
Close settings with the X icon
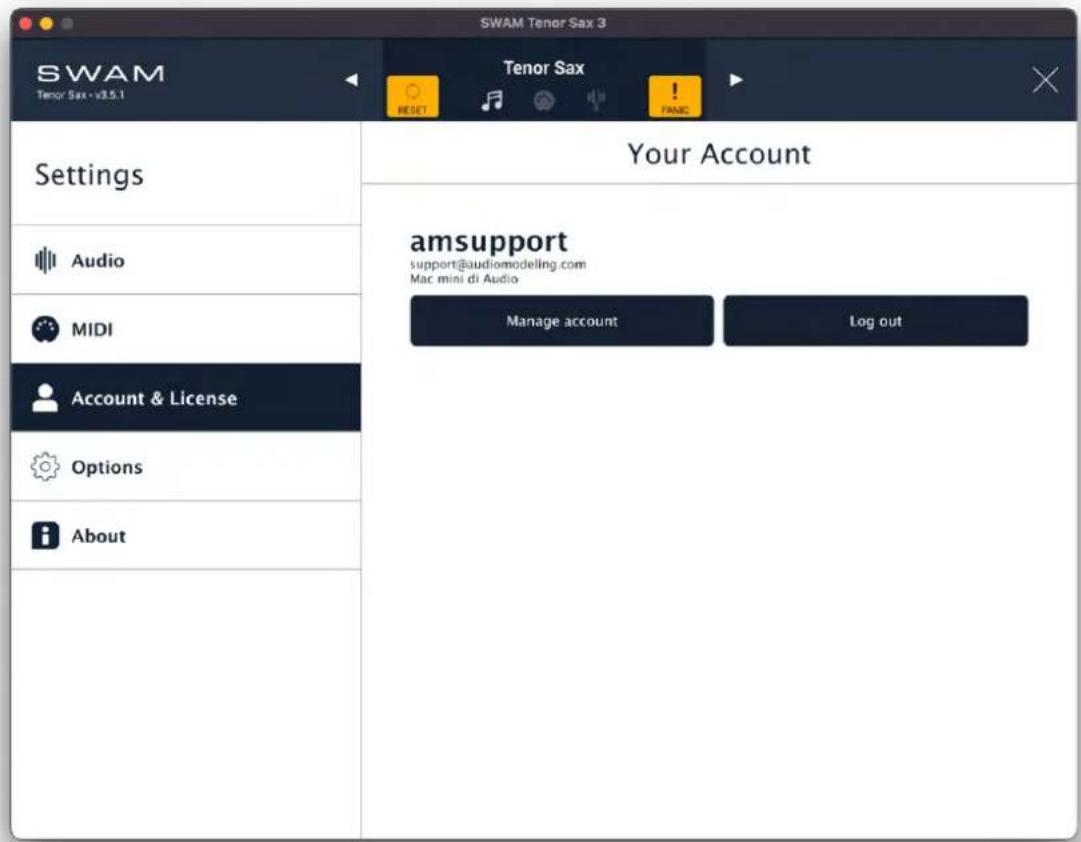tap(1045, 80)
